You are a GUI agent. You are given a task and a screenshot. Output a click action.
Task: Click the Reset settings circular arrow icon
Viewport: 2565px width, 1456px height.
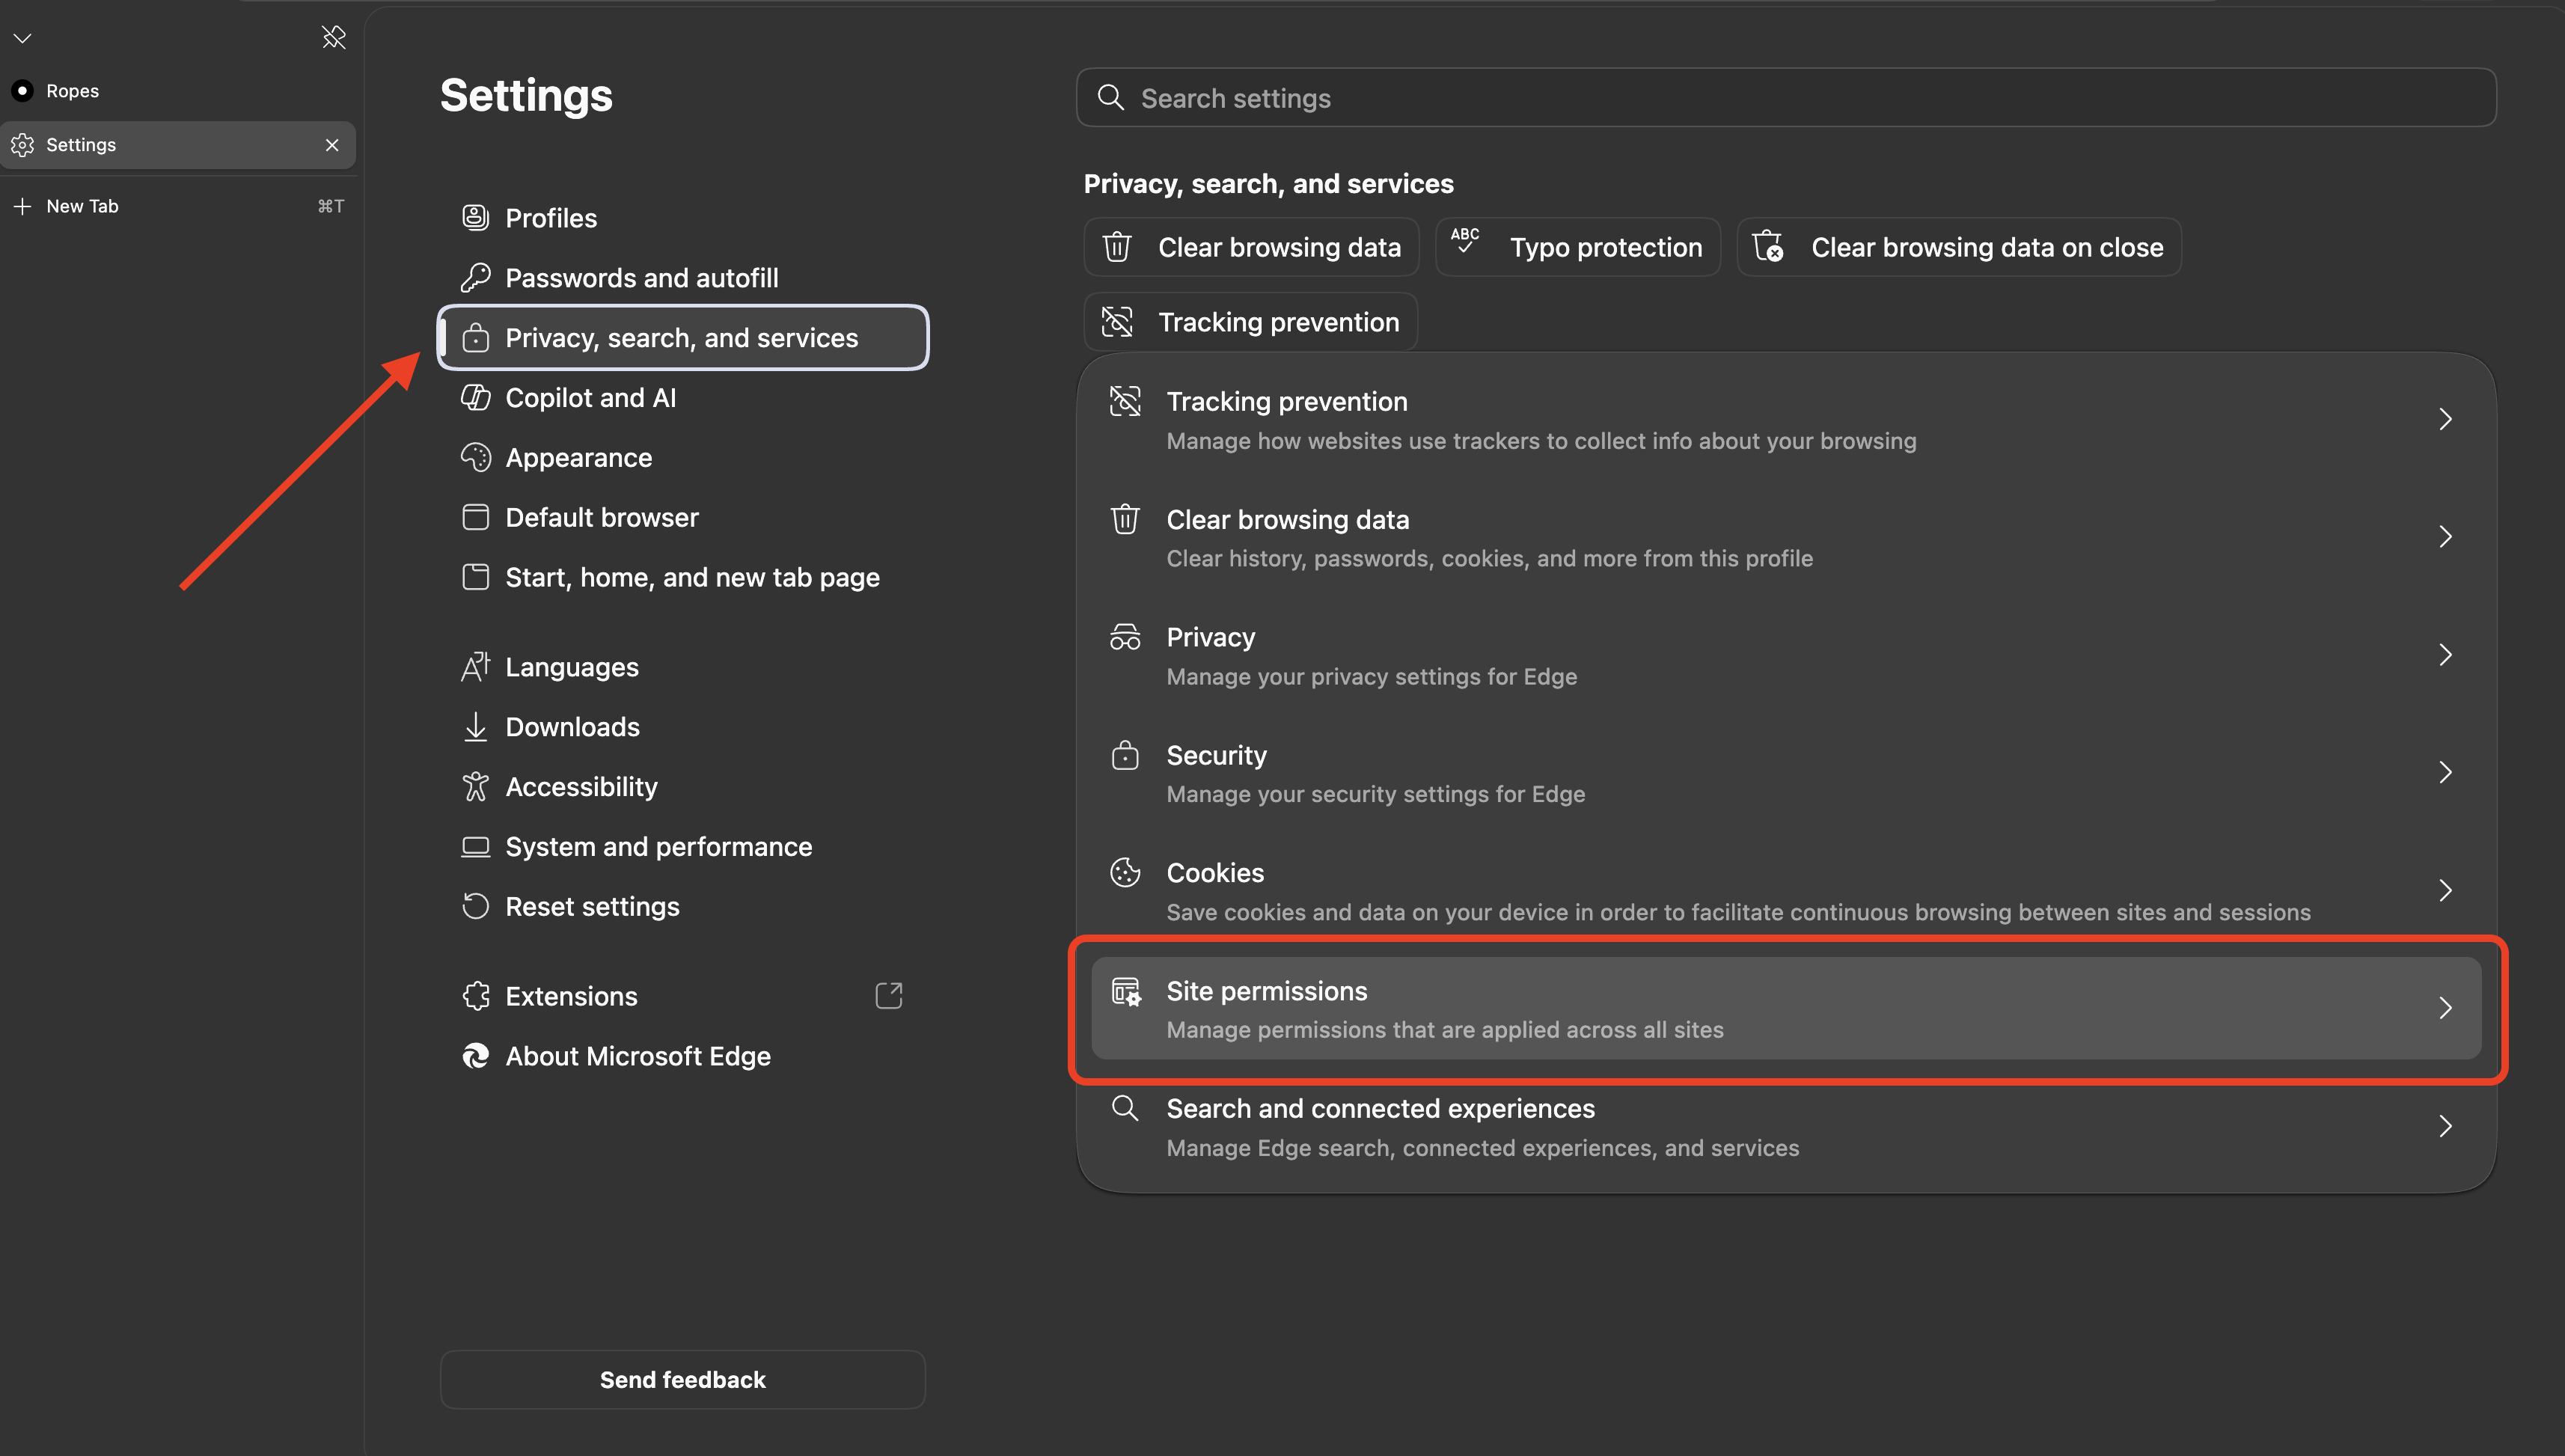(475, 906)
